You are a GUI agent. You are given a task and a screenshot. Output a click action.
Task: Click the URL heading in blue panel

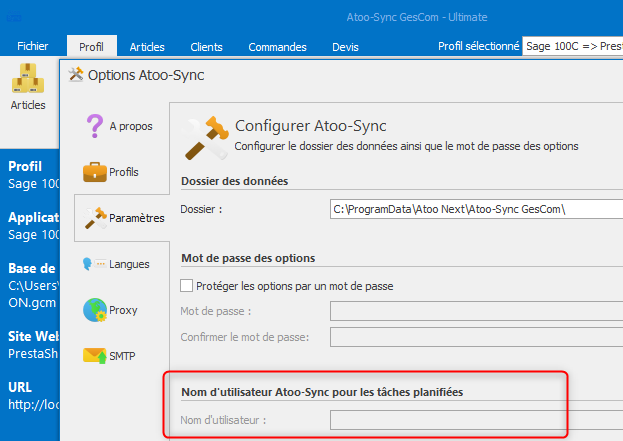click(20, 387)
